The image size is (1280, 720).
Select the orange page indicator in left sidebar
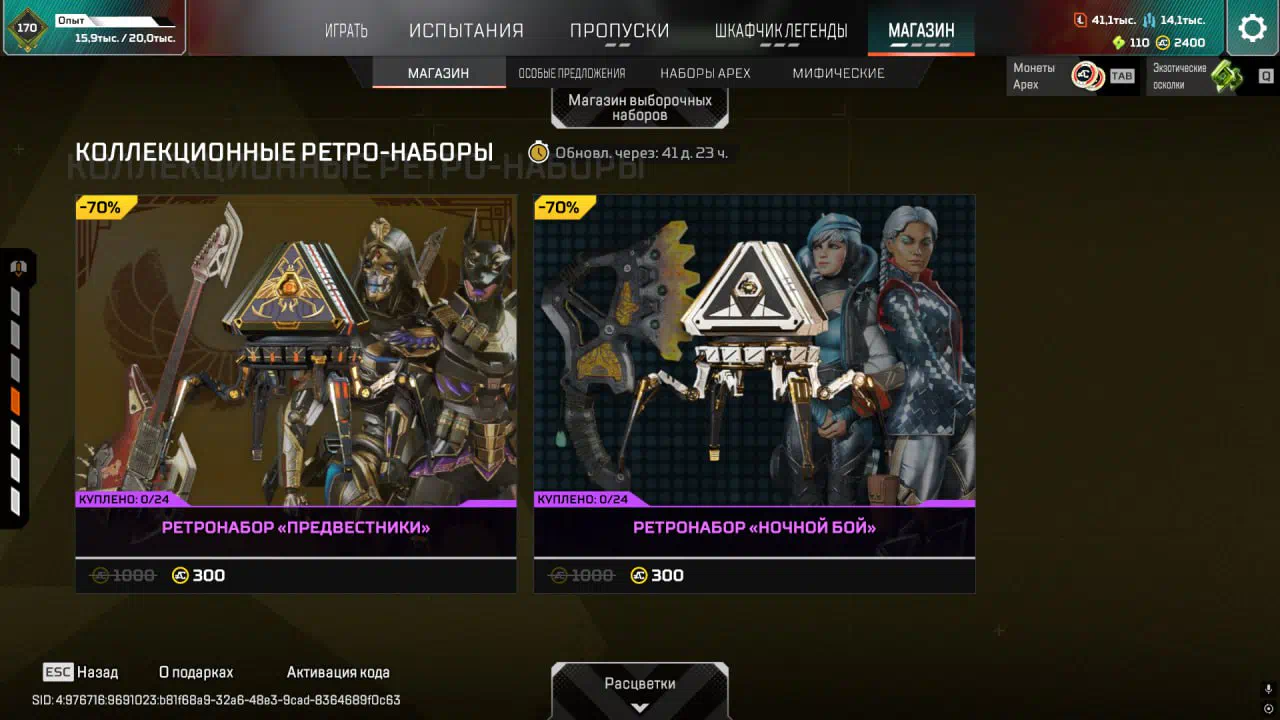coord(15,402)
